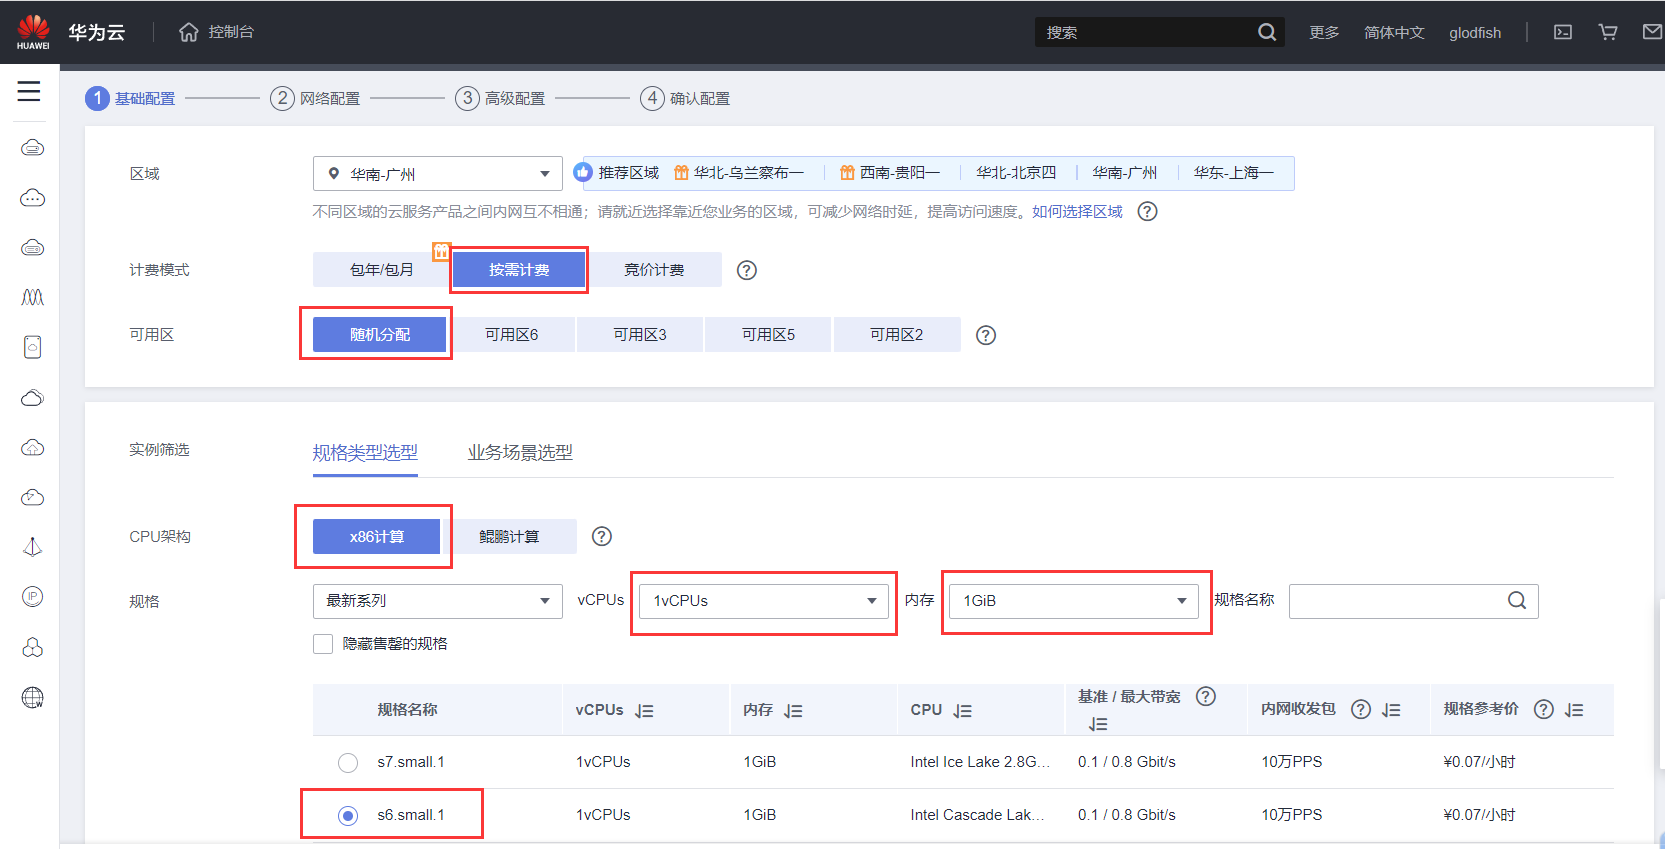Image resolution: width=1665 pixels, height=849 pixels.
Task: Open the CloudShell terminal icon
Action: [1563, 32]
